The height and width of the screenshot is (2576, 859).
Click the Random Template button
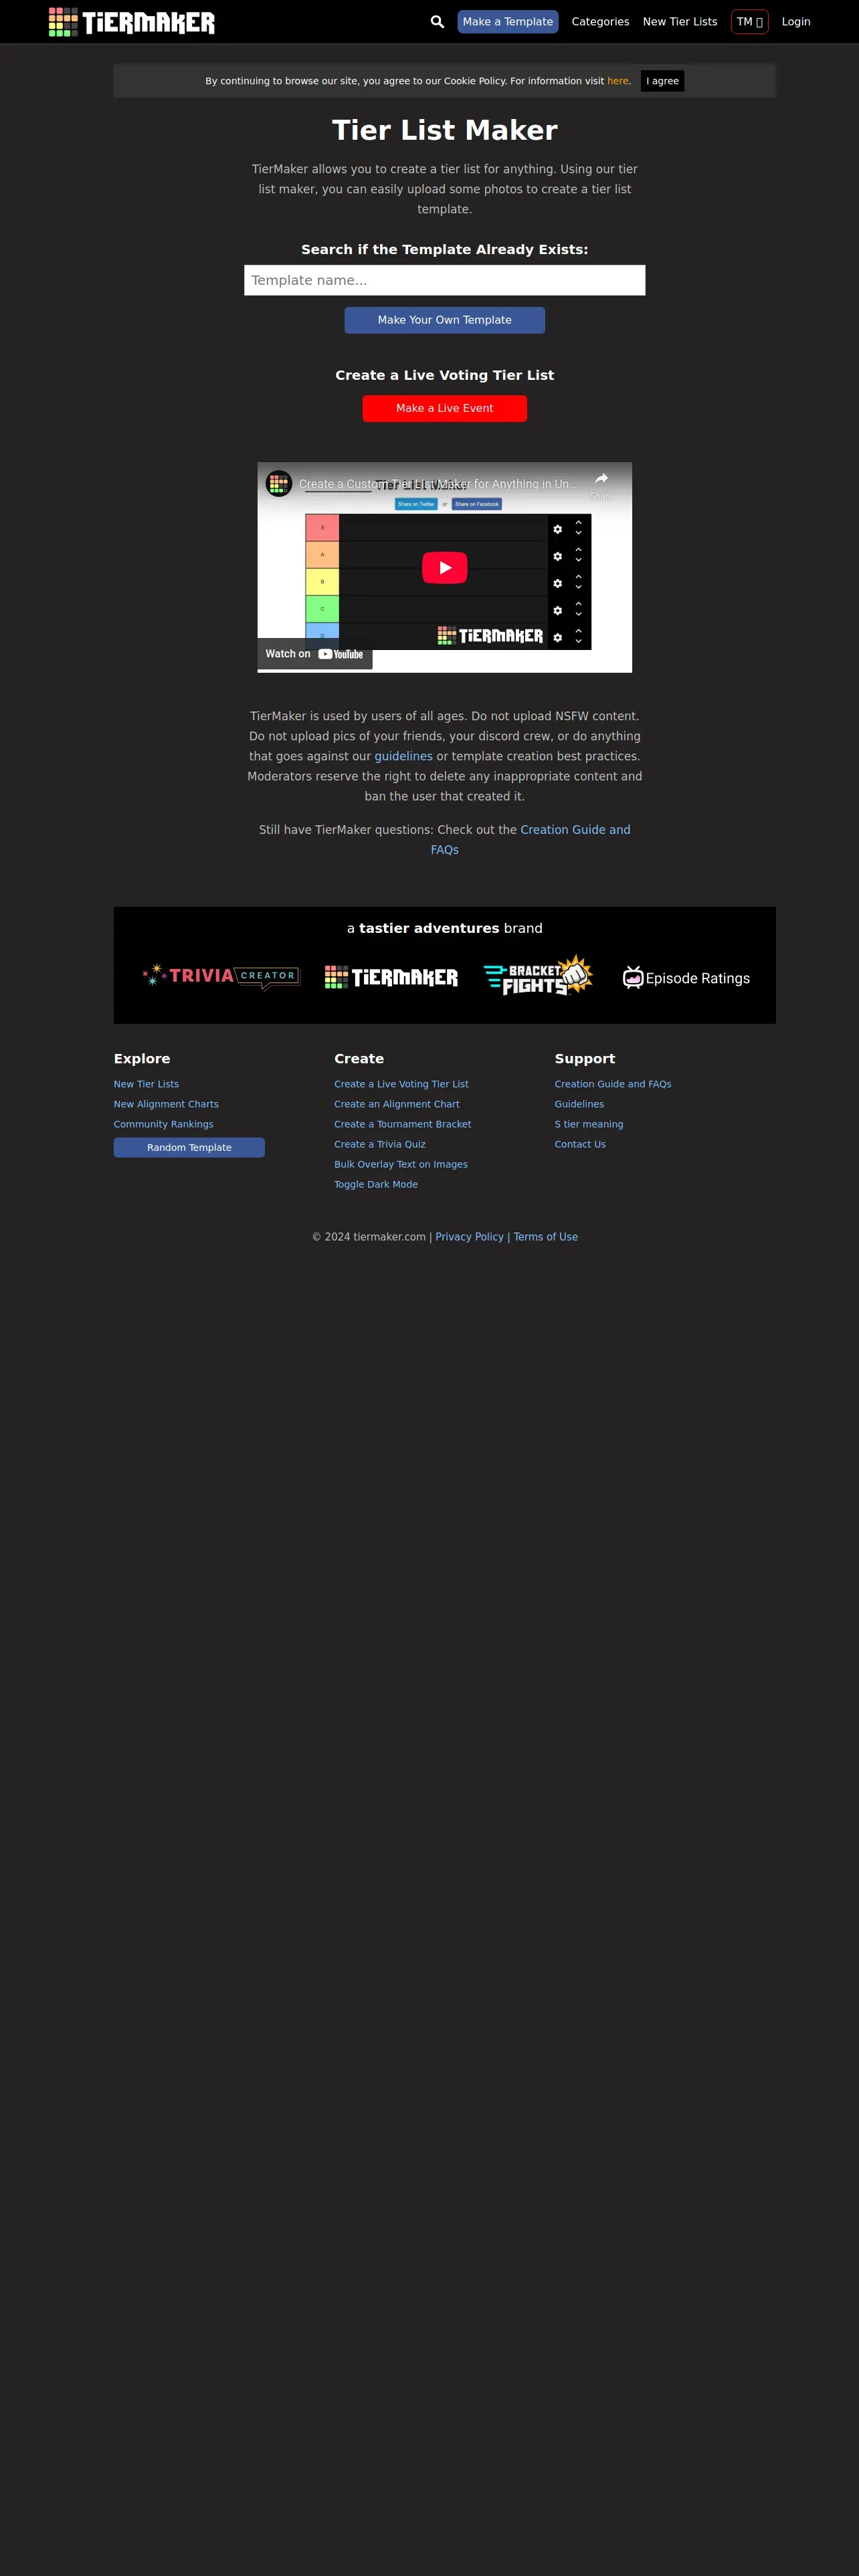pos(189,1148)
